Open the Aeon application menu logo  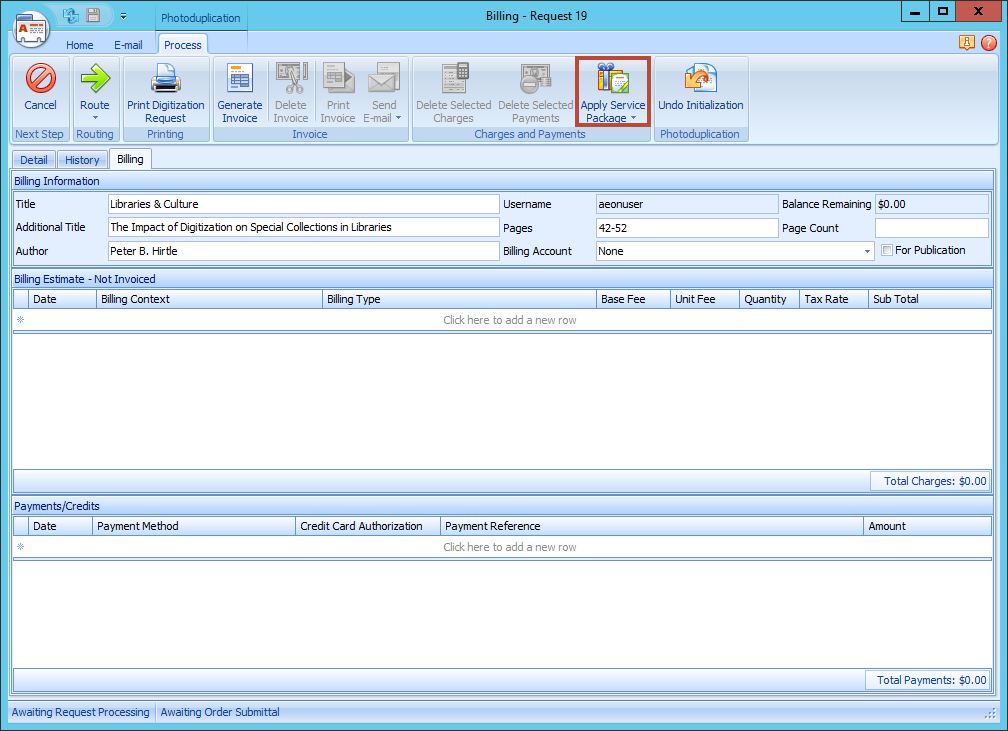30,26
